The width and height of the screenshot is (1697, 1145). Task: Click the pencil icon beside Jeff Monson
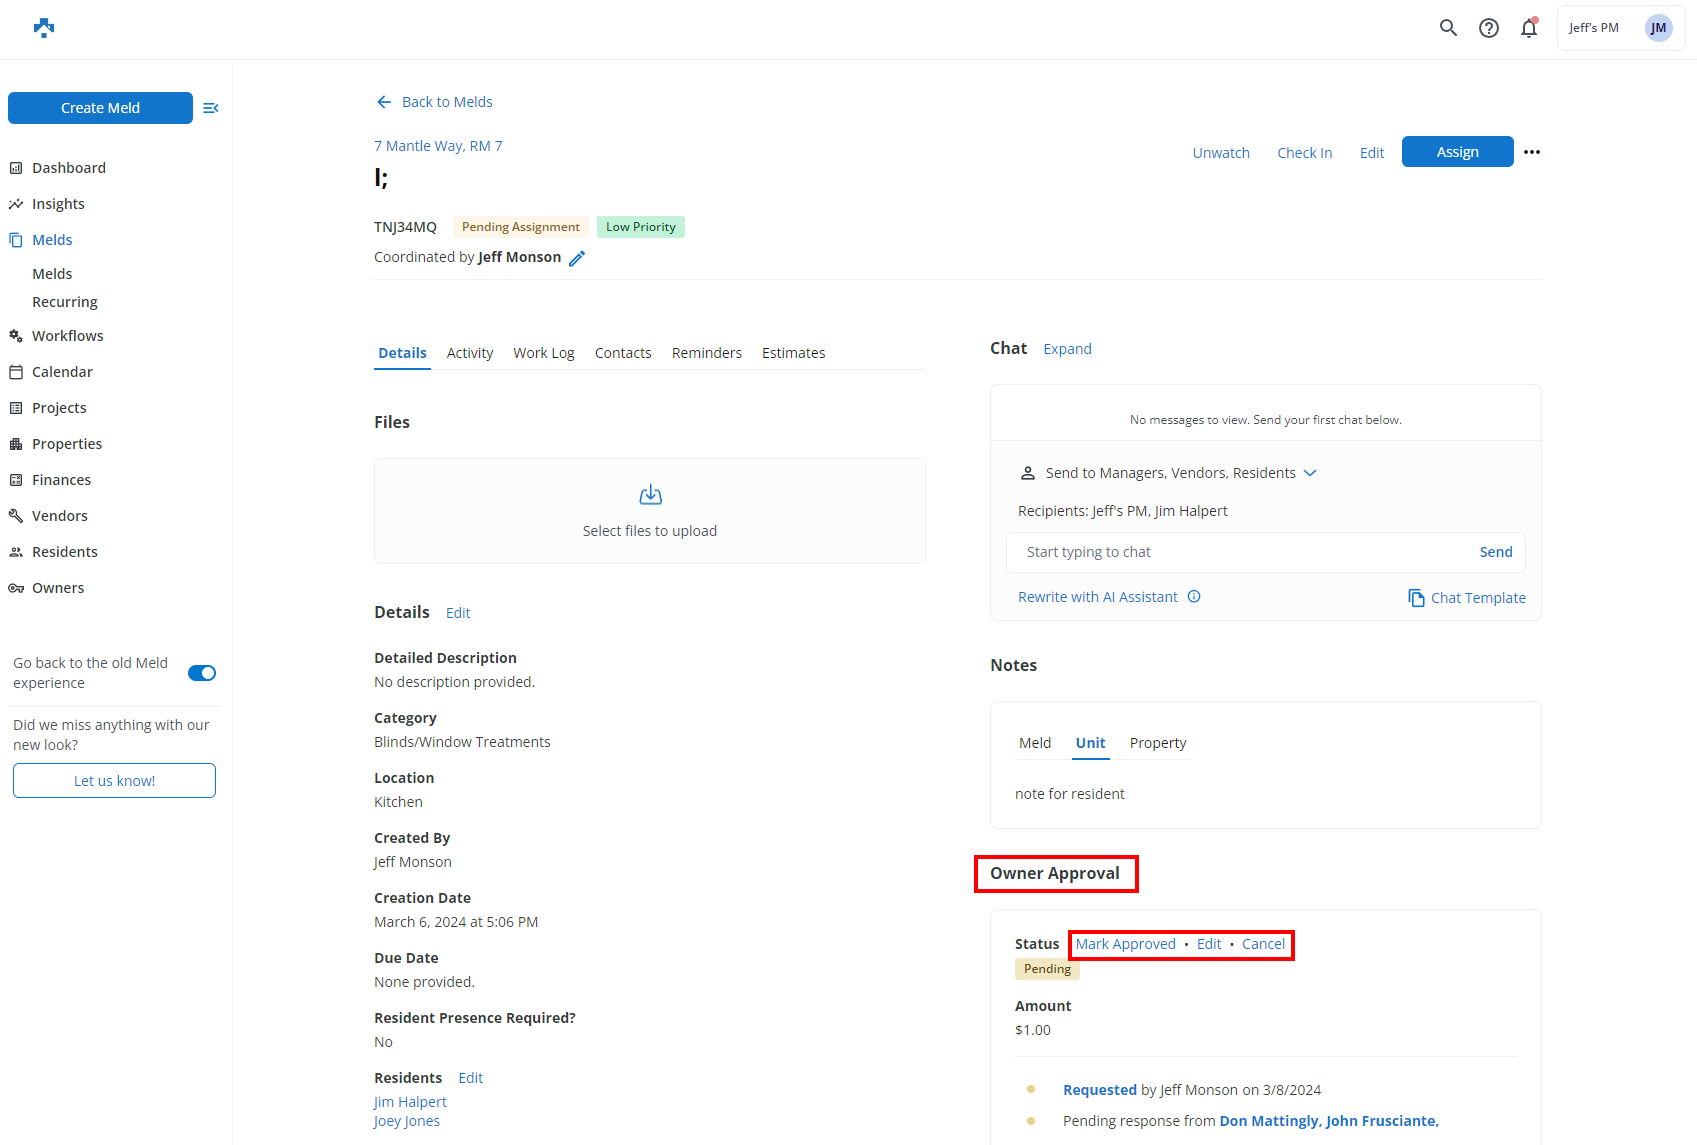pos(577,258)
